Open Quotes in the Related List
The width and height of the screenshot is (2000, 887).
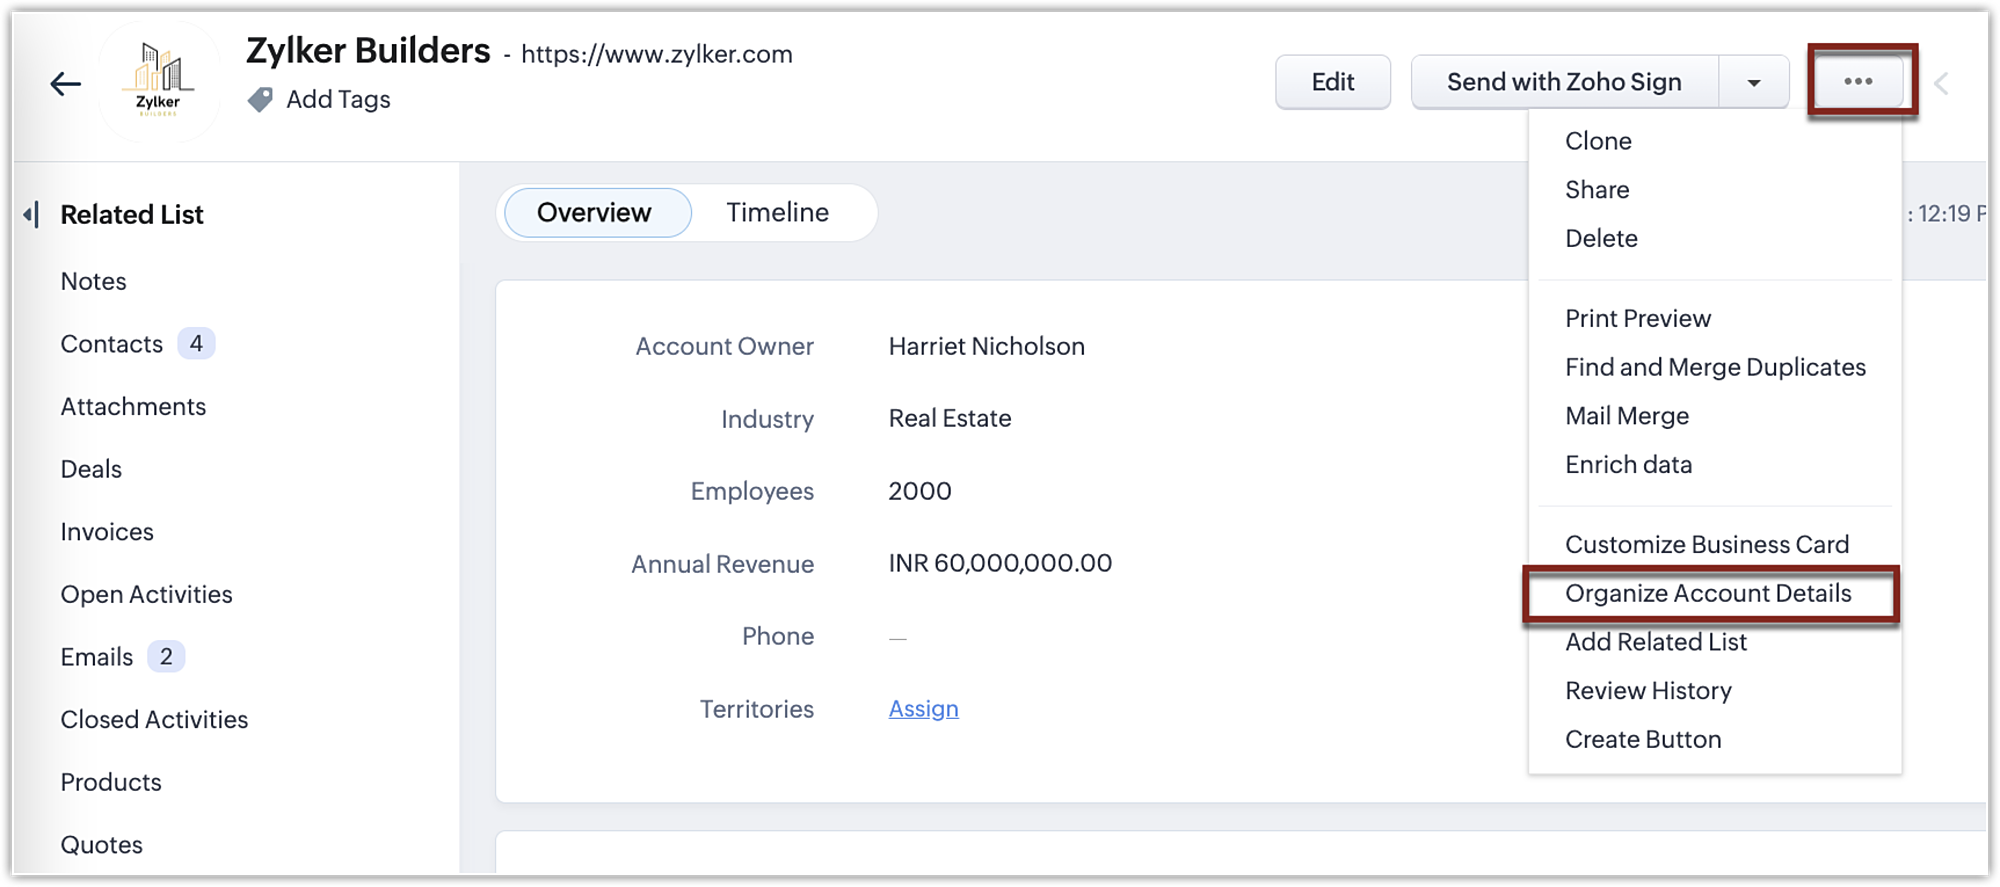tap(101, 845)
